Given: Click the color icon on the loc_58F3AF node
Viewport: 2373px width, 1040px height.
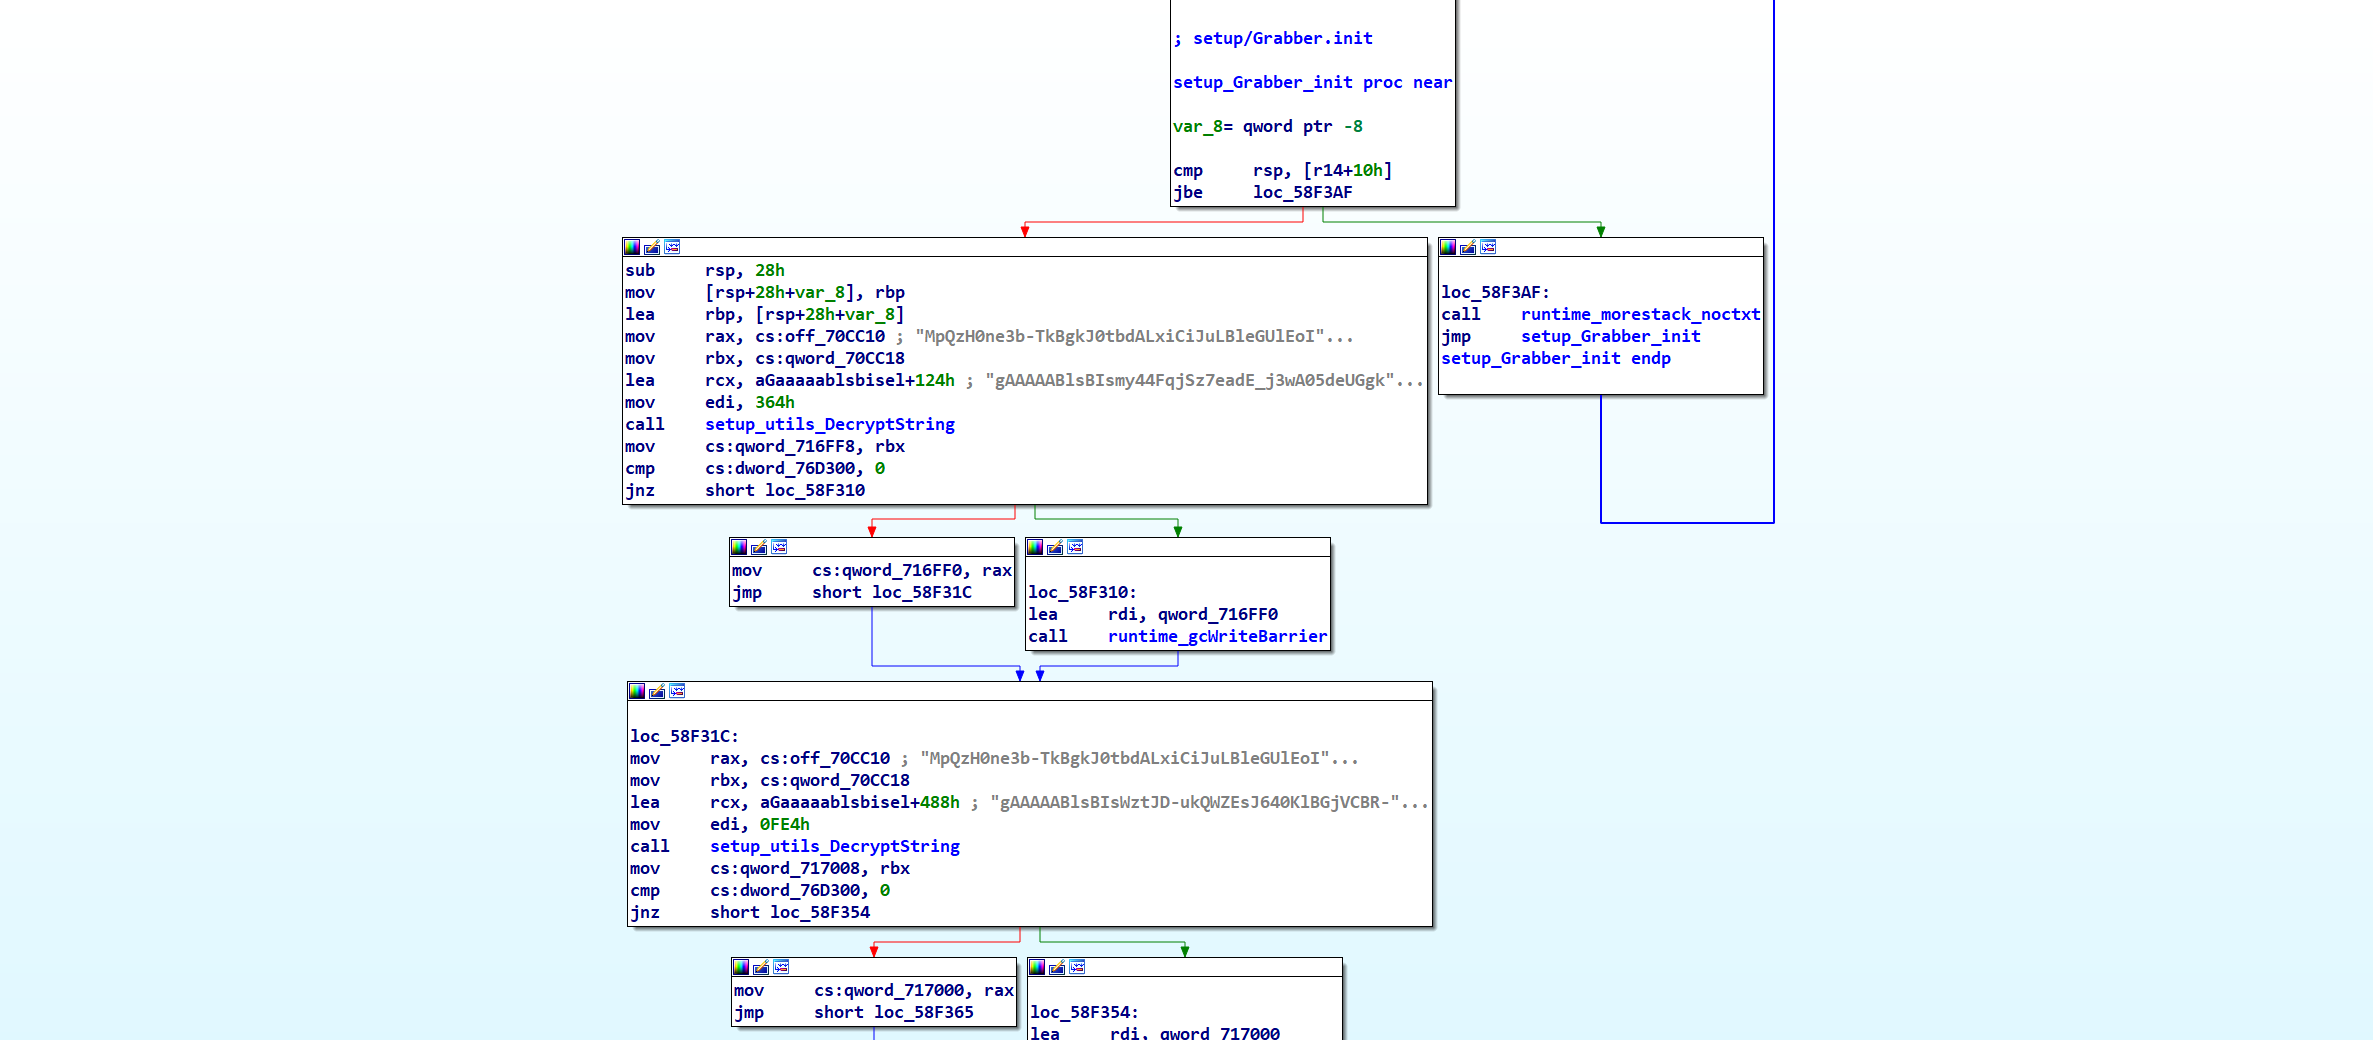Looking at the screenshot, I should pyautogui.click(x=1448, y=247).
